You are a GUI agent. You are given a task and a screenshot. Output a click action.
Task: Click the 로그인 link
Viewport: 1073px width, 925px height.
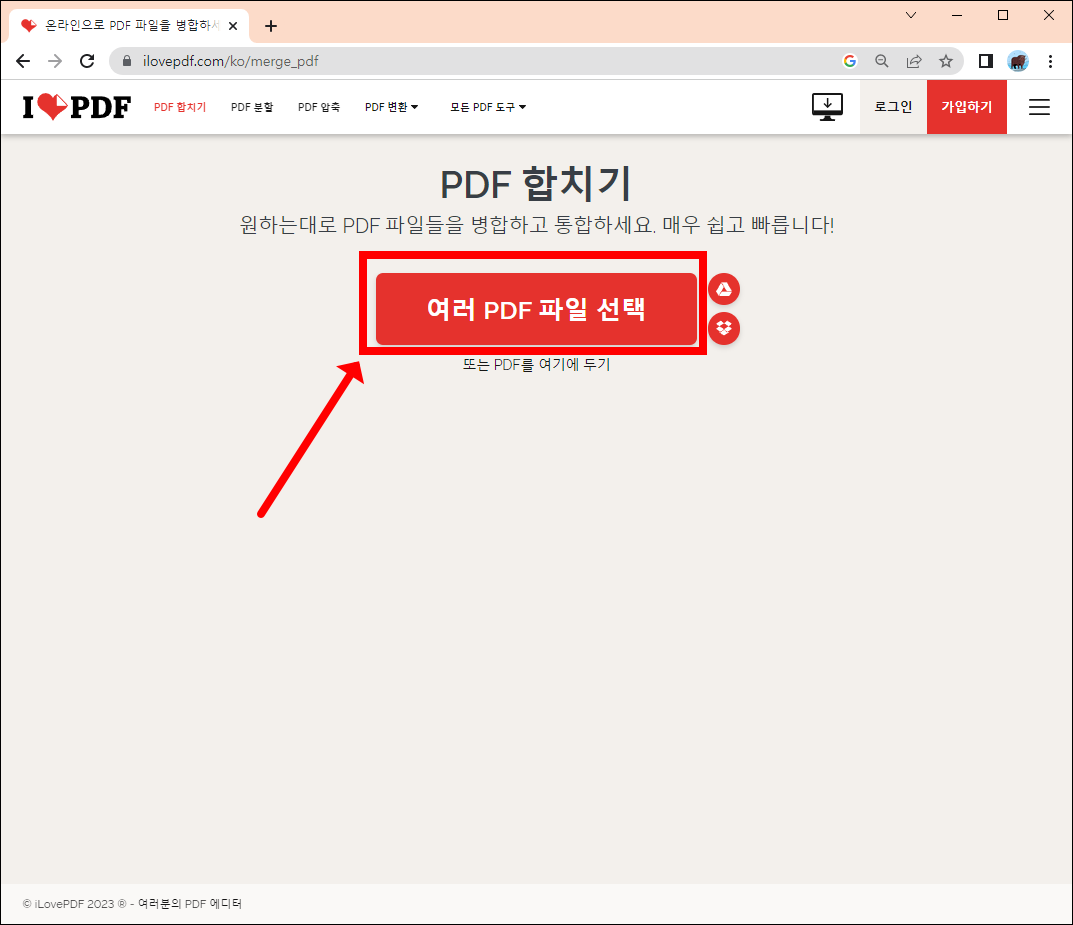coord(893,106)
